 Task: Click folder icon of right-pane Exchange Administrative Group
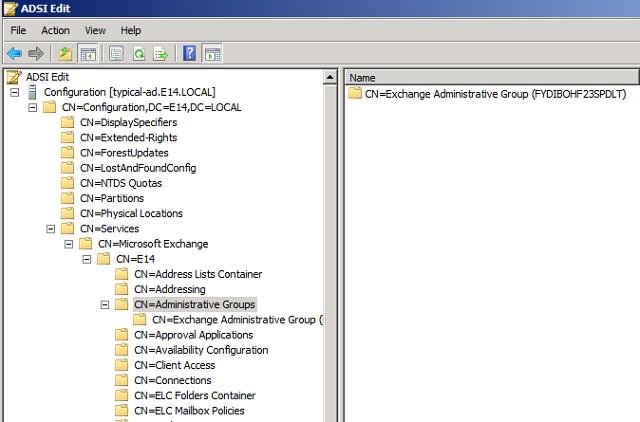coord(355,93)
